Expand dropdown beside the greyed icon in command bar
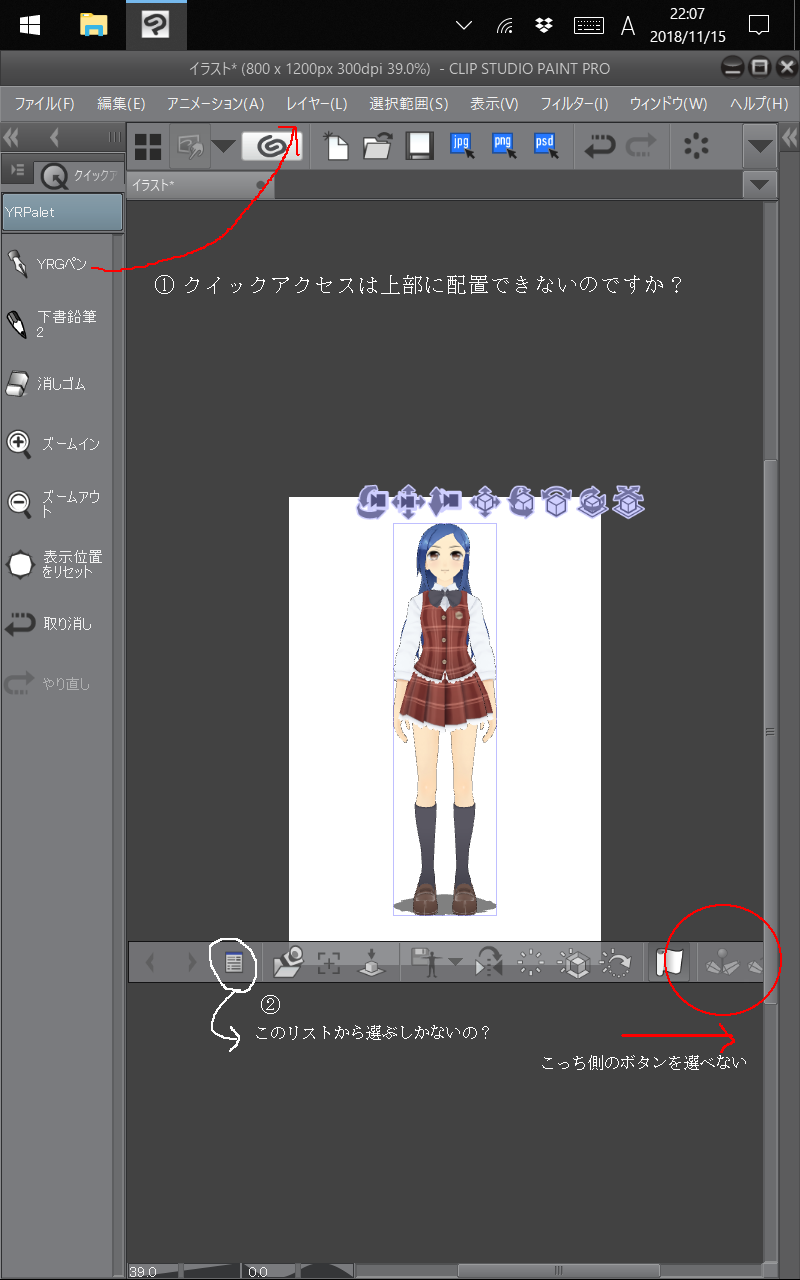This screenshot has width=800, height=1280. point(224,147)
